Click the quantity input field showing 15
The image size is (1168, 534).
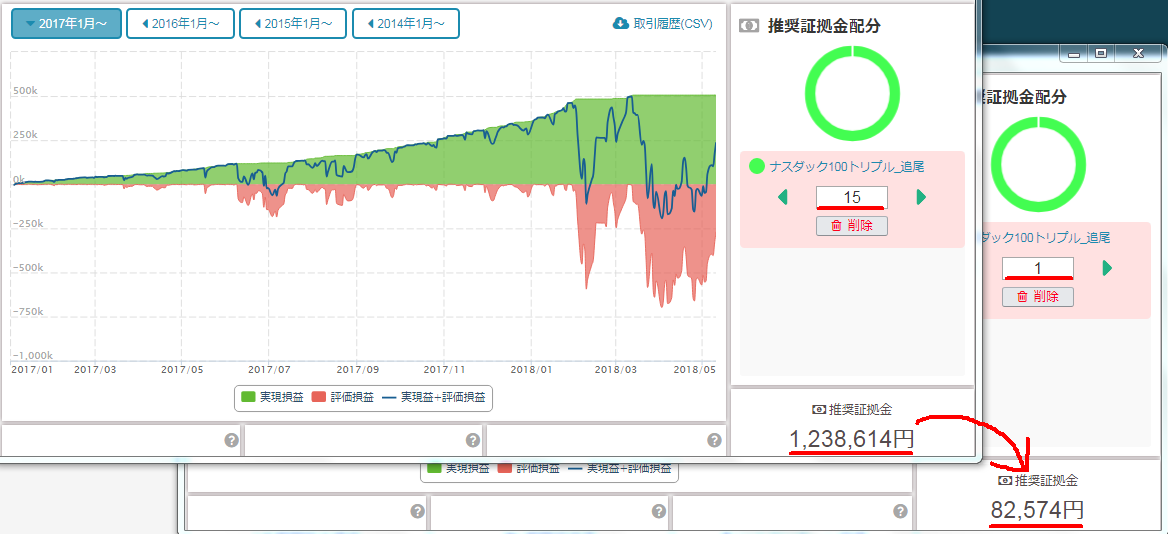(x=852, y=198)
